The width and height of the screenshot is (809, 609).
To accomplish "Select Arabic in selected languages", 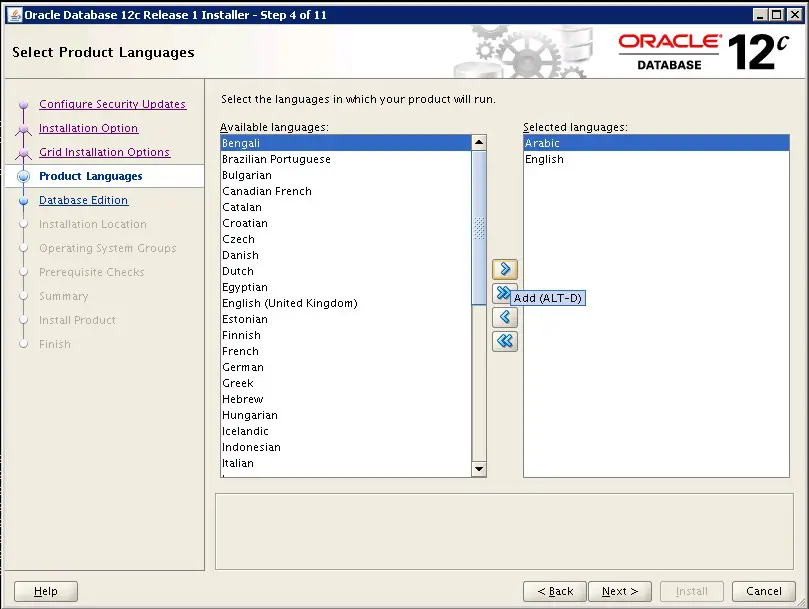I will pos(656,143).
